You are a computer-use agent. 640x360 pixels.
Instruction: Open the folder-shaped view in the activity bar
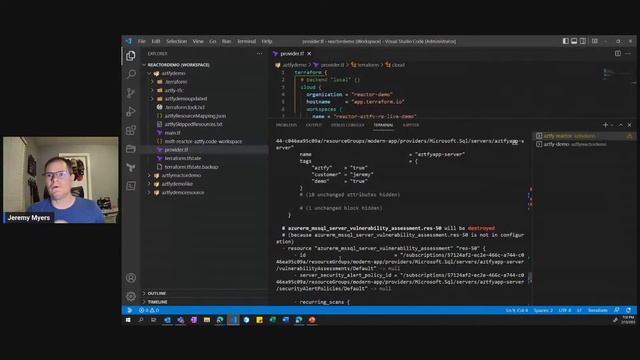coord(131,149)
